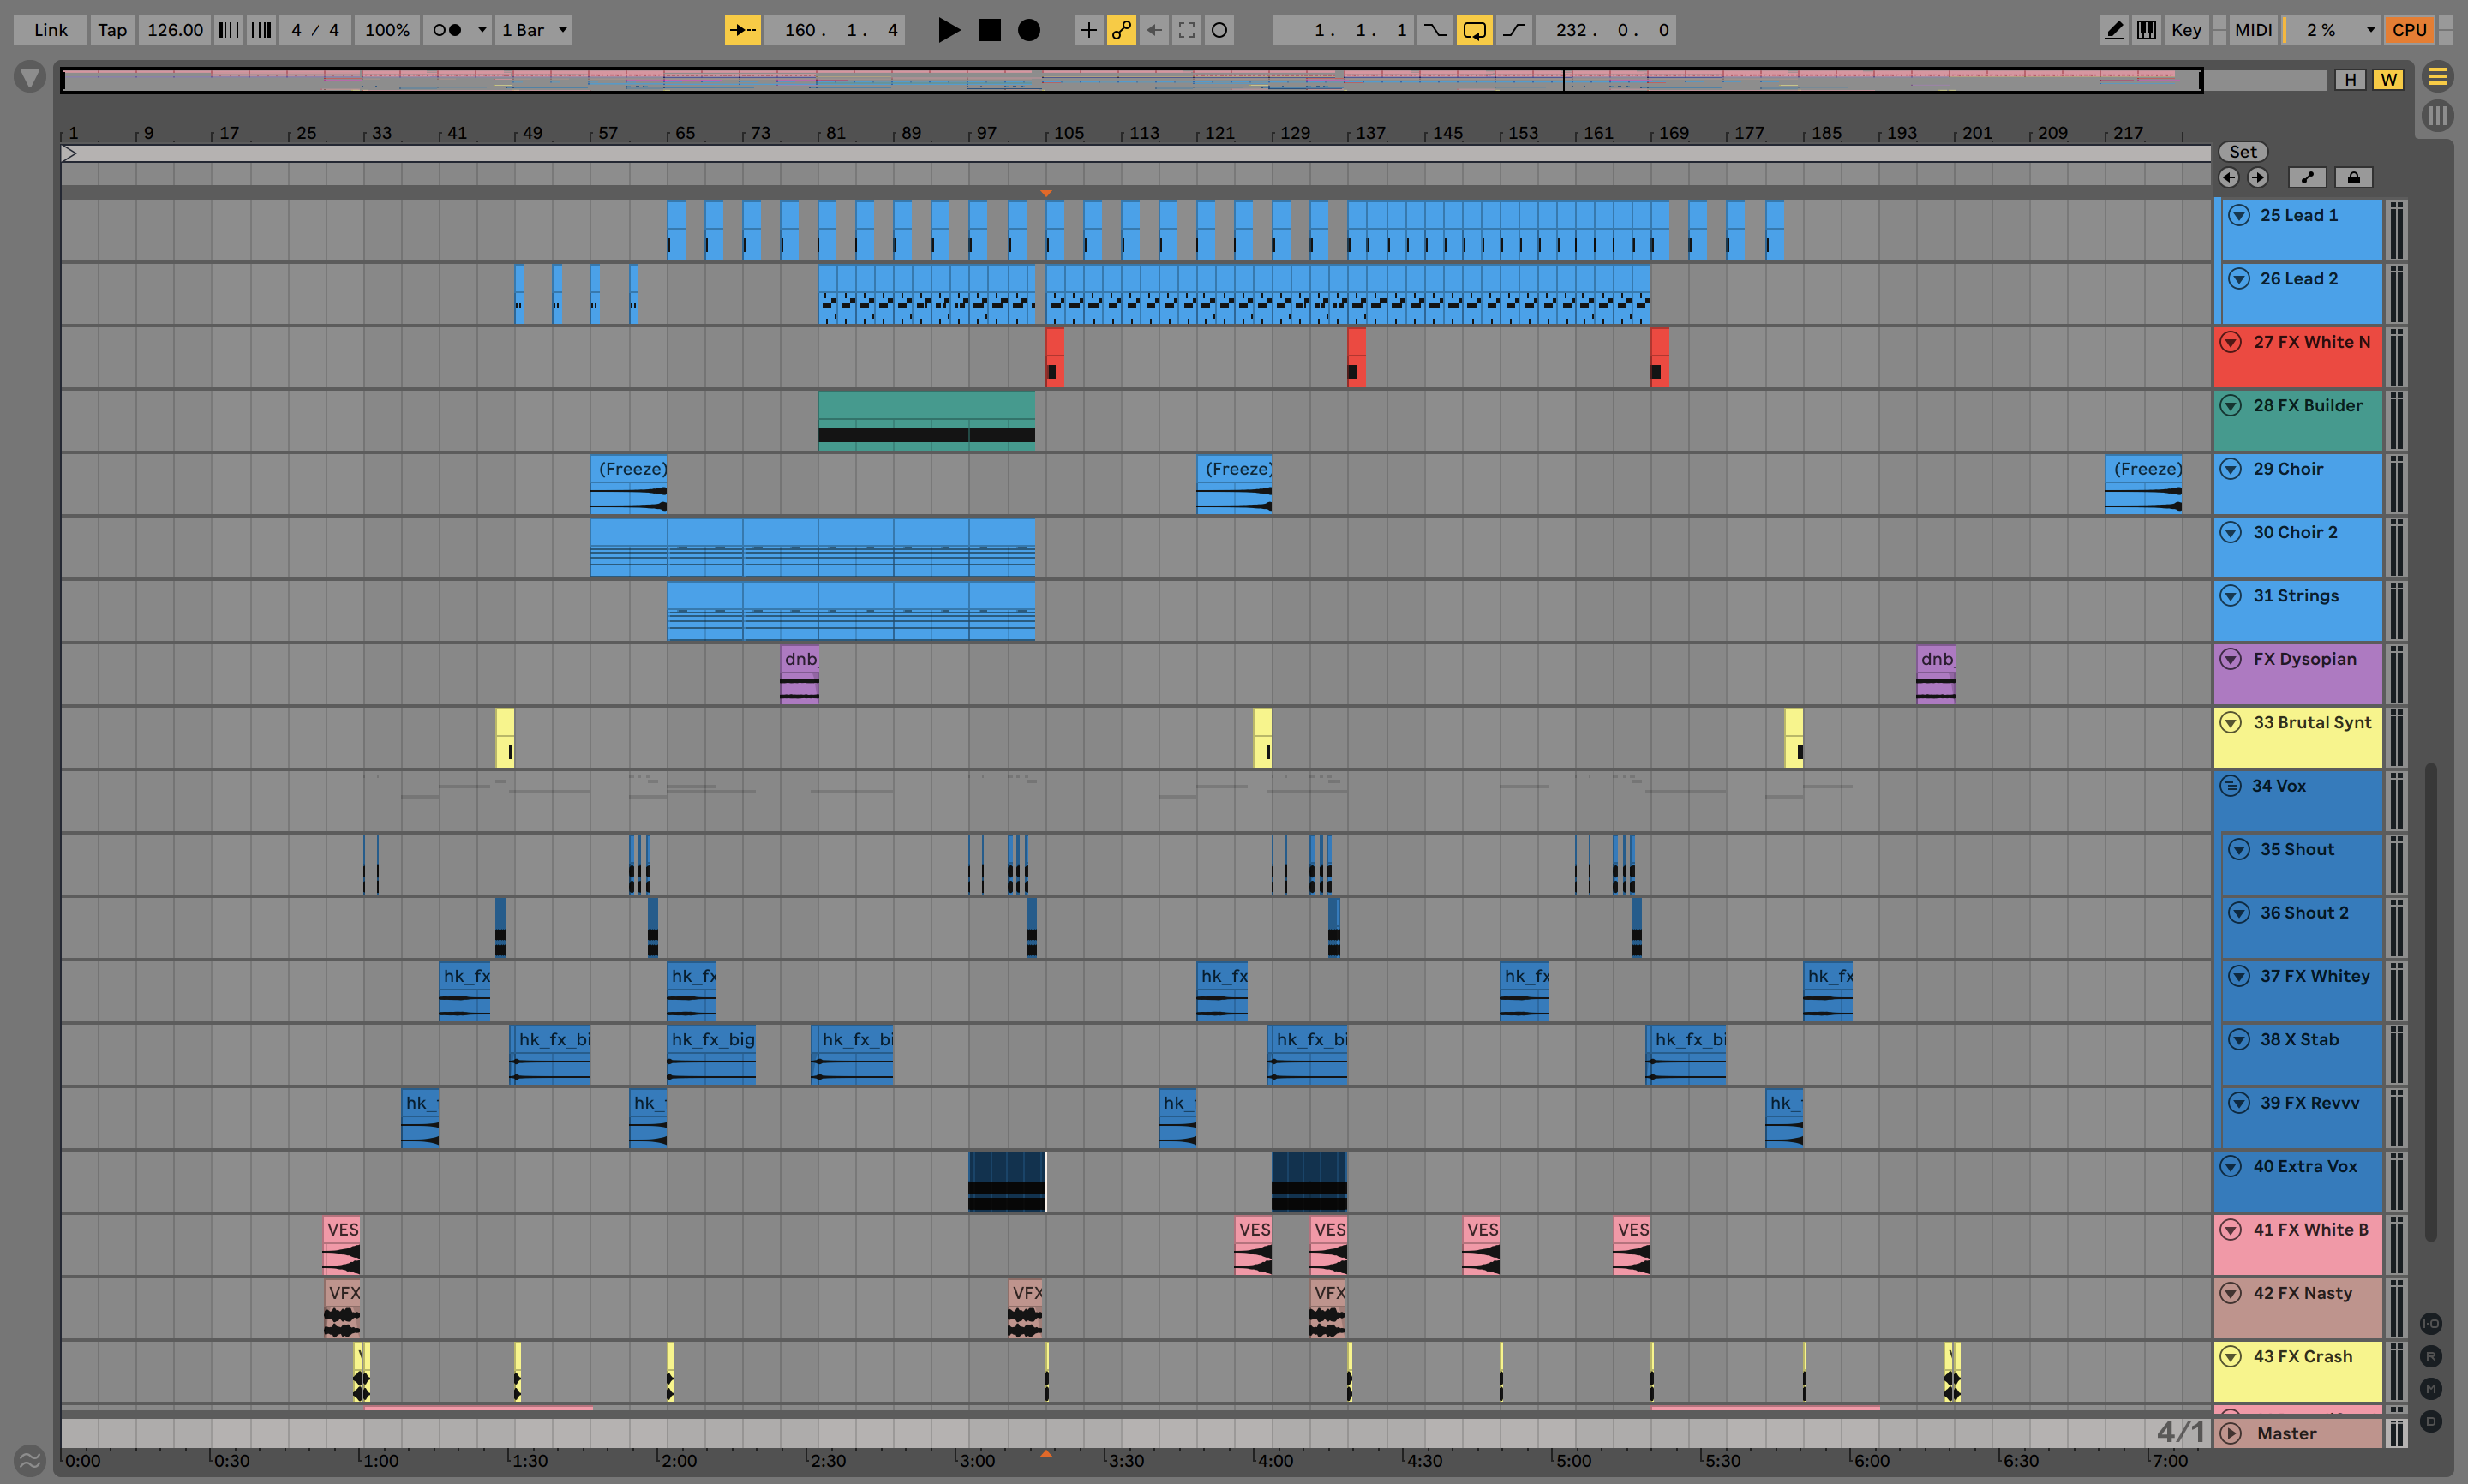2468x1484 pixels.
Task: Click the Set locator button
Action: [x=2243, y=152]
